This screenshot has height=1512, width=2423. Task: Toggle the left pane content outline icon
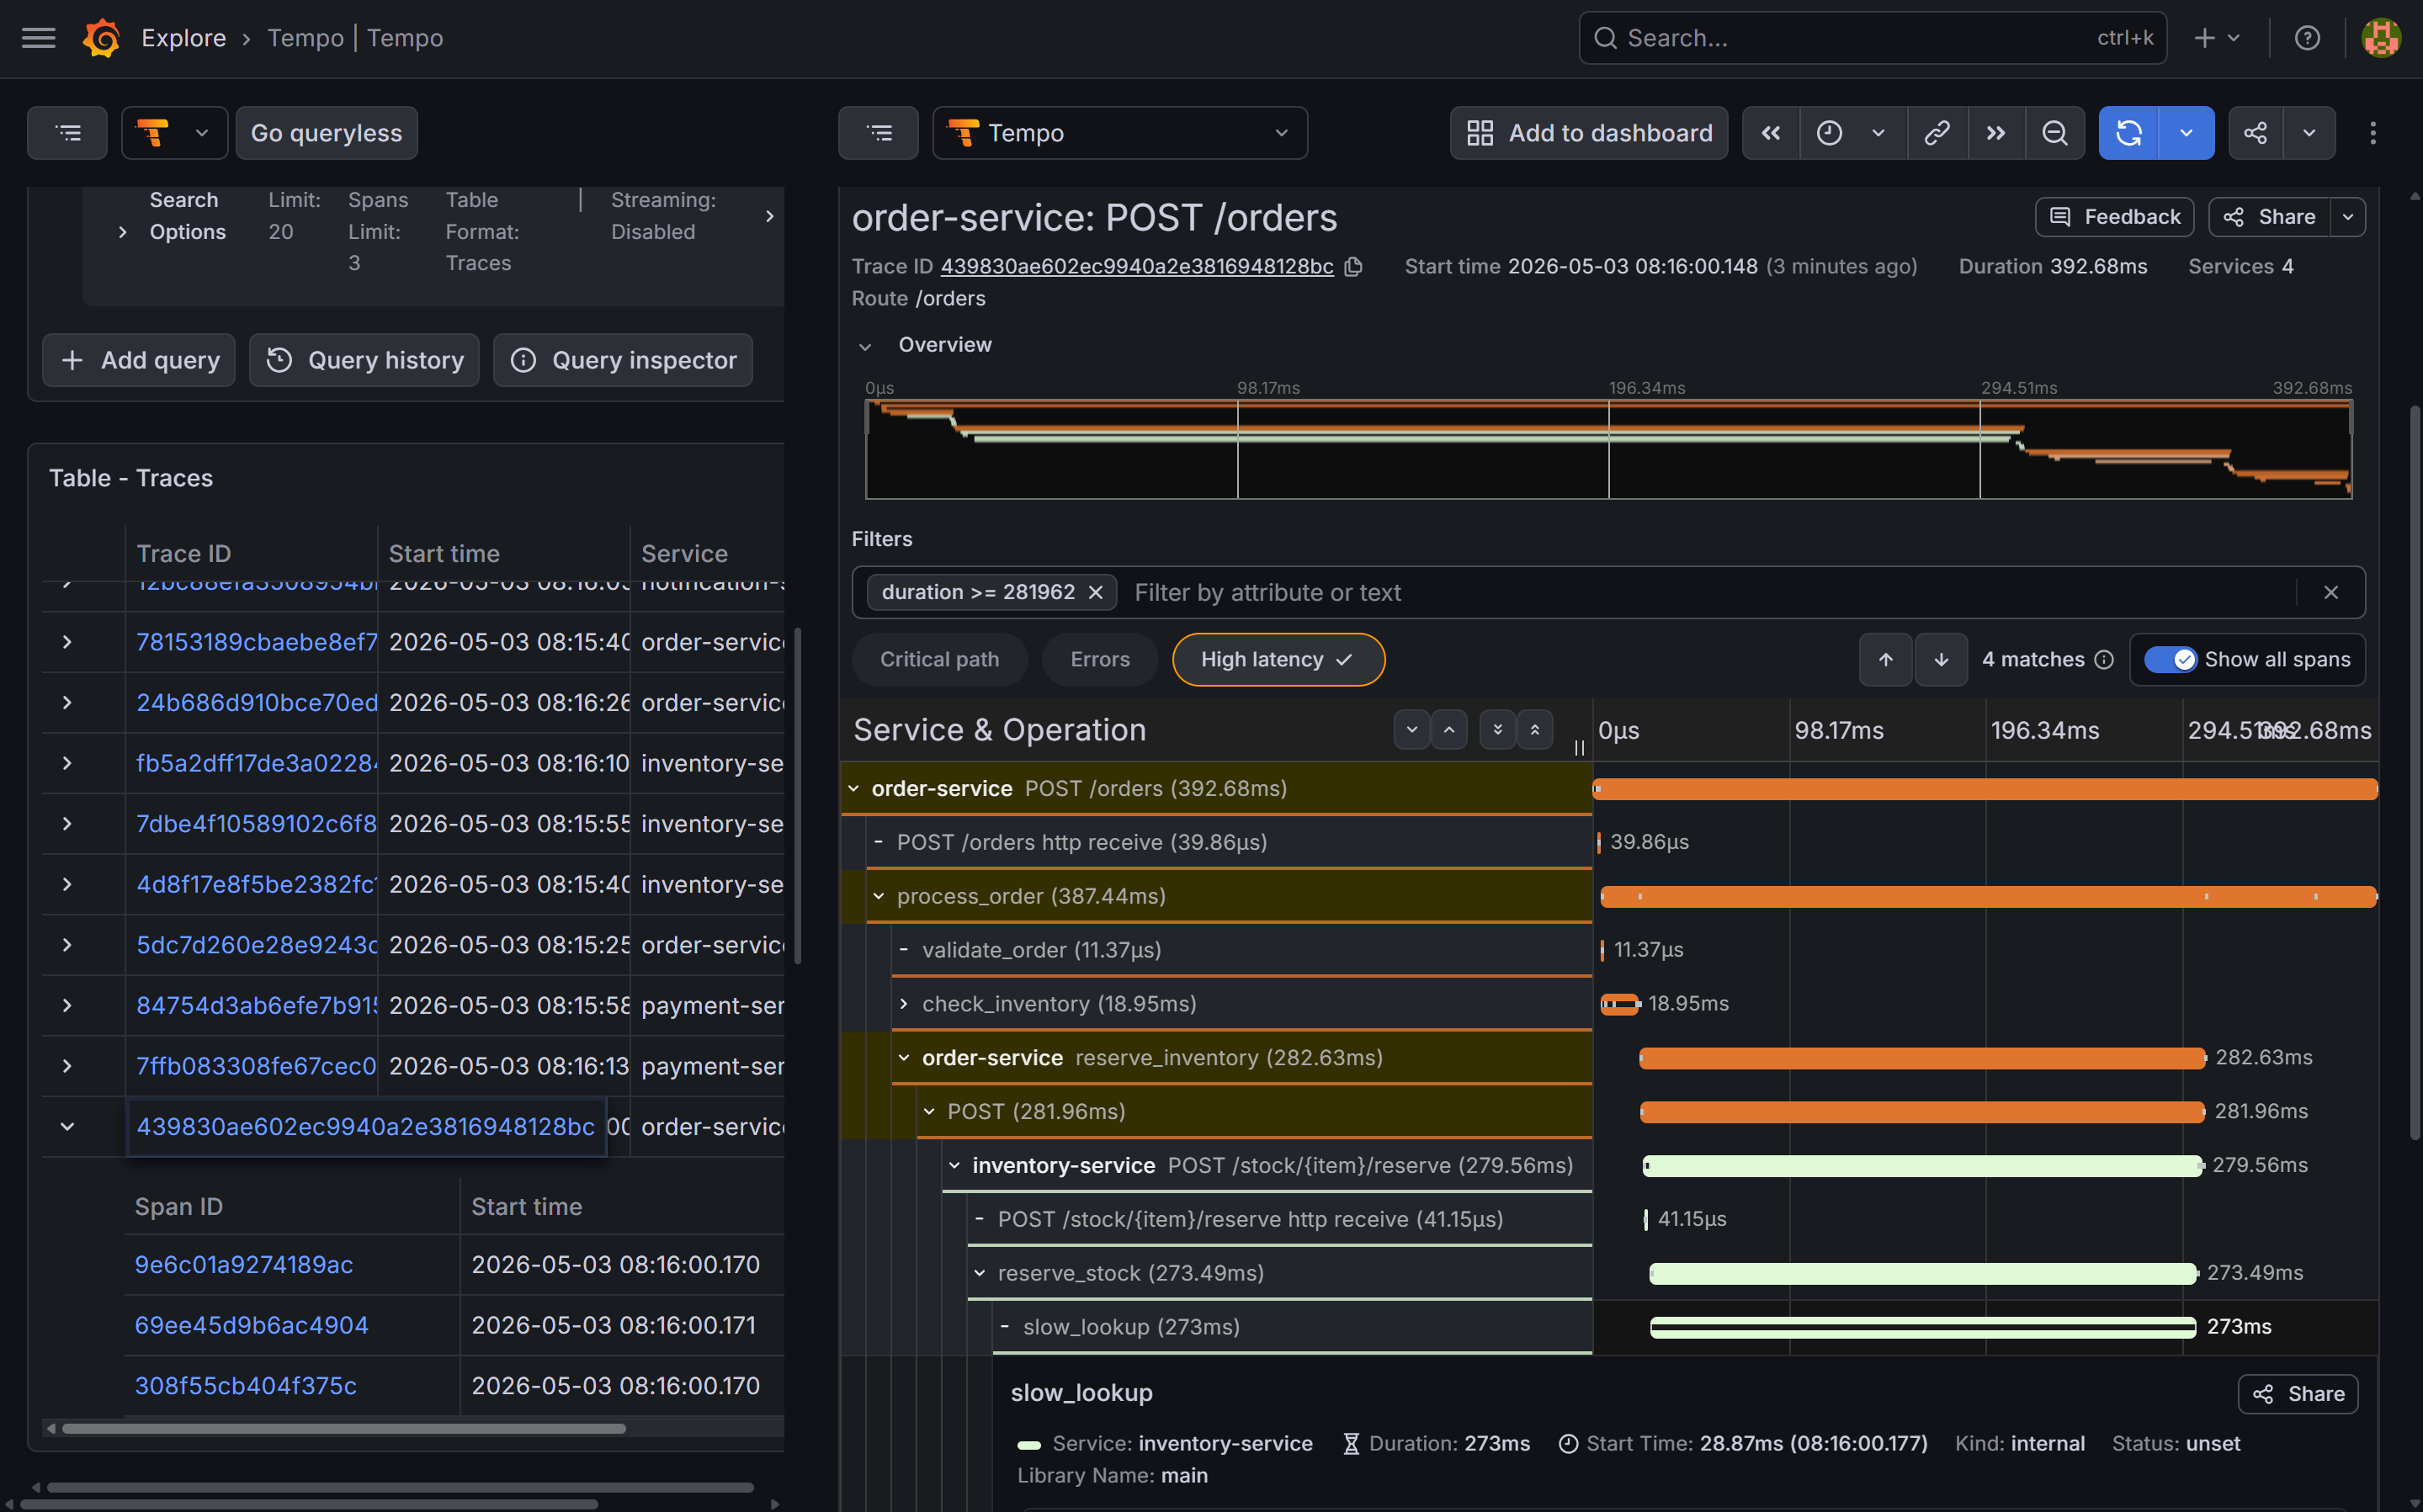point(67,133)
